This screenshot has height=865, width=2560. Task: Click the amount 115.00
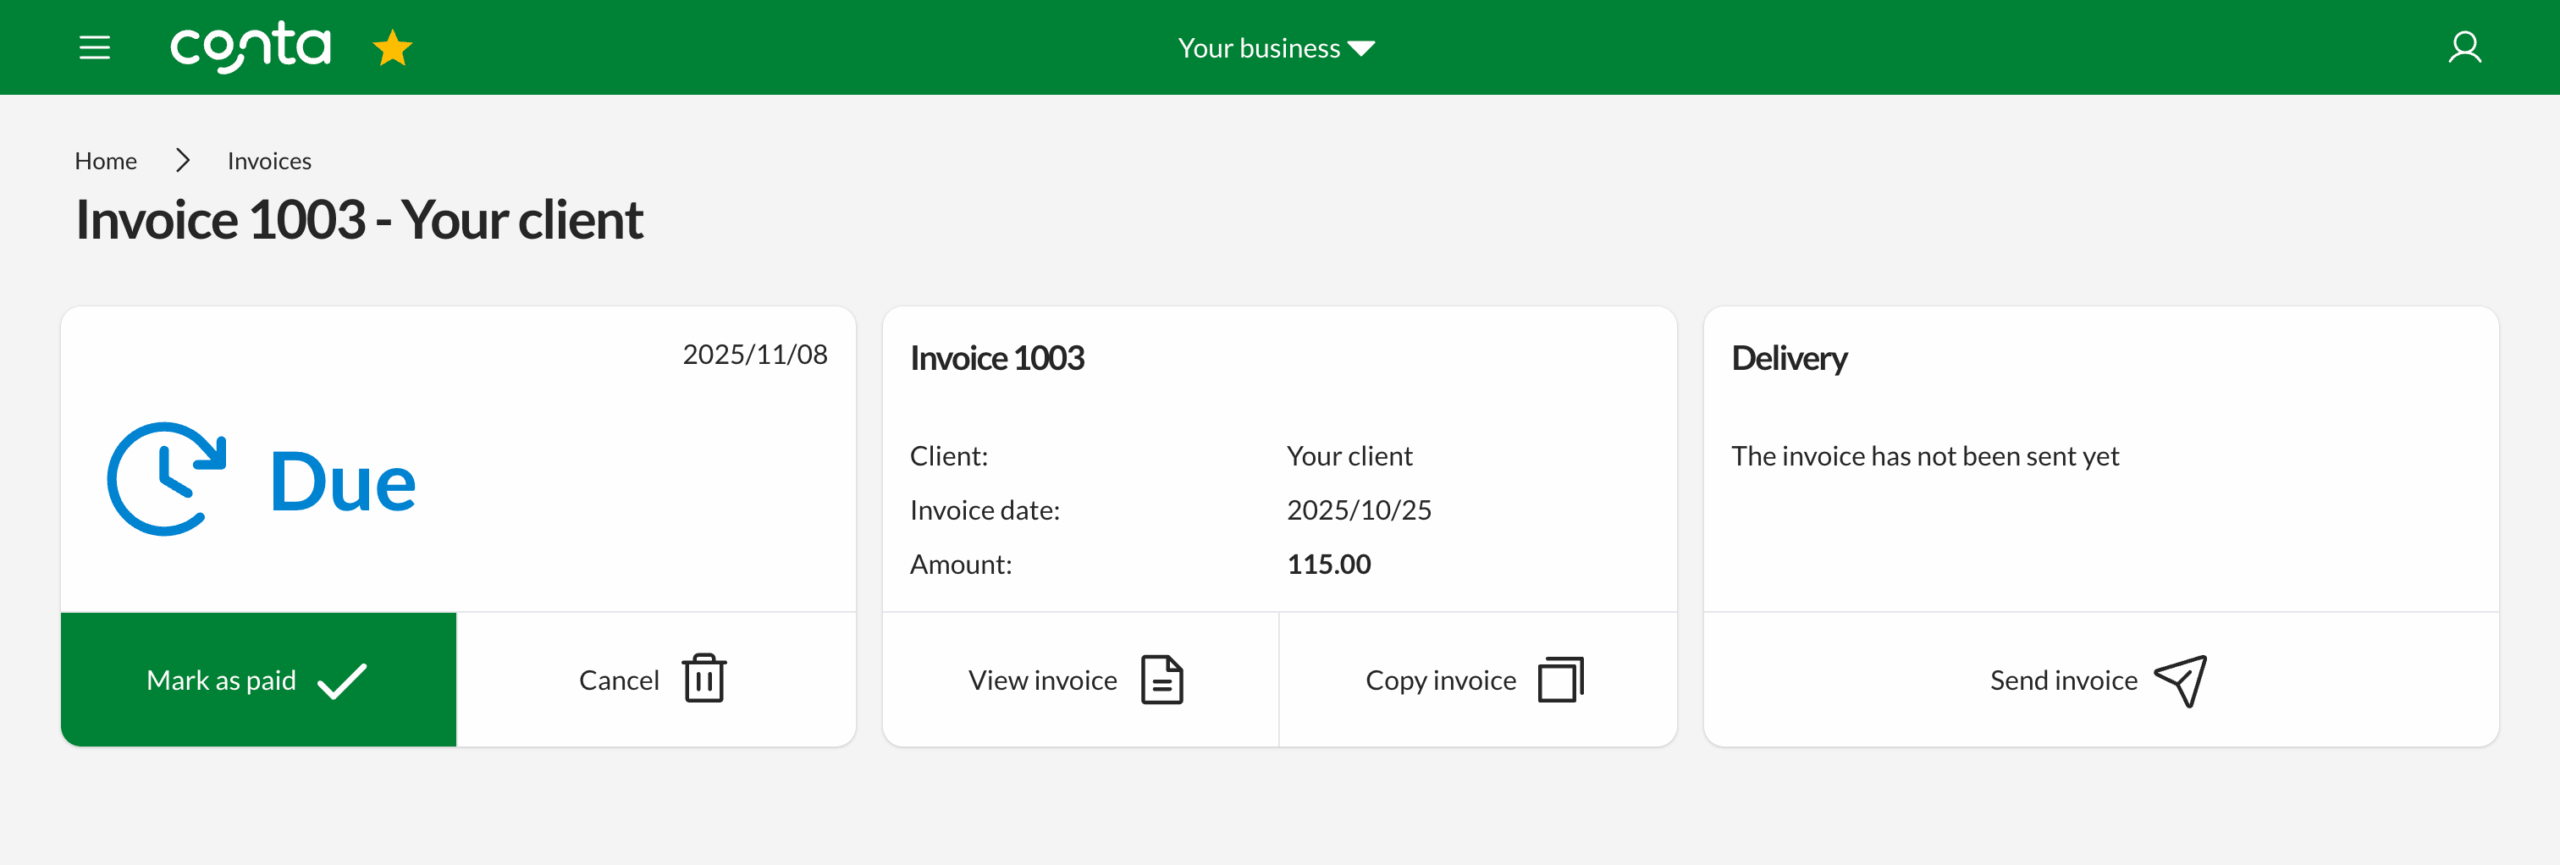click(1329, 564)
